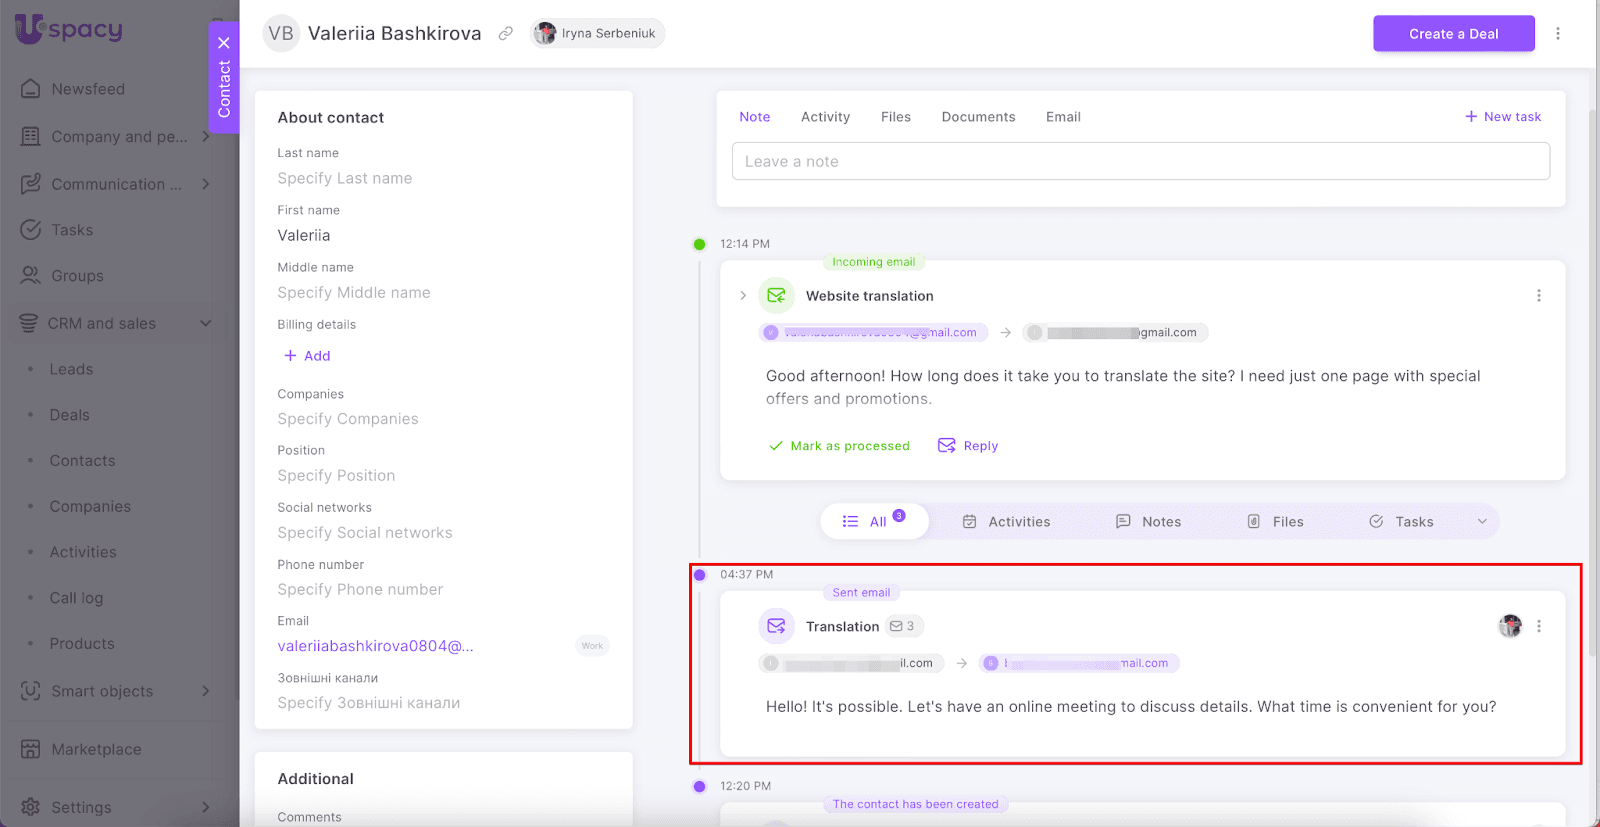Click the email thread count badge
Screen dimensions: 1600x827
[x=902, y=627]
